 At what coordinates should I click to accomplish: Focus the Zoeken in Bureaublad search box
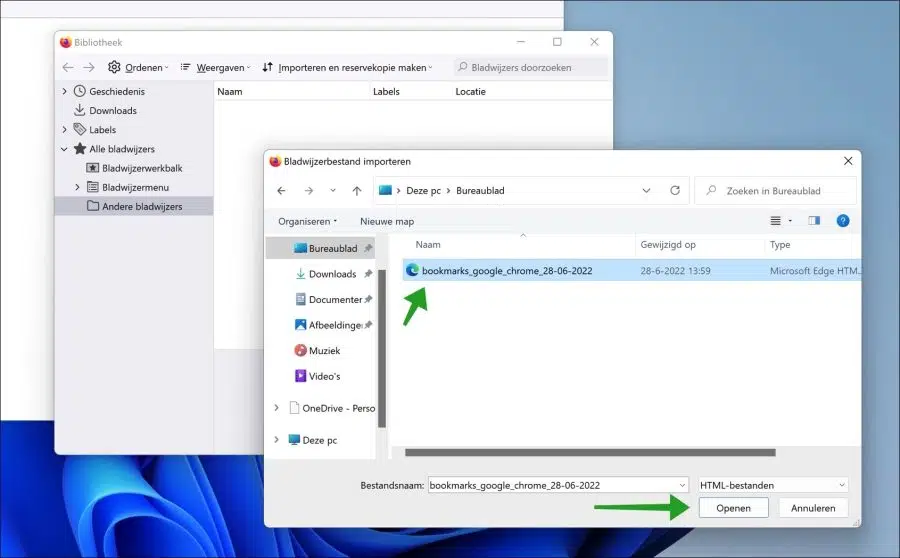pyautogui.click(x=775, y=191)
